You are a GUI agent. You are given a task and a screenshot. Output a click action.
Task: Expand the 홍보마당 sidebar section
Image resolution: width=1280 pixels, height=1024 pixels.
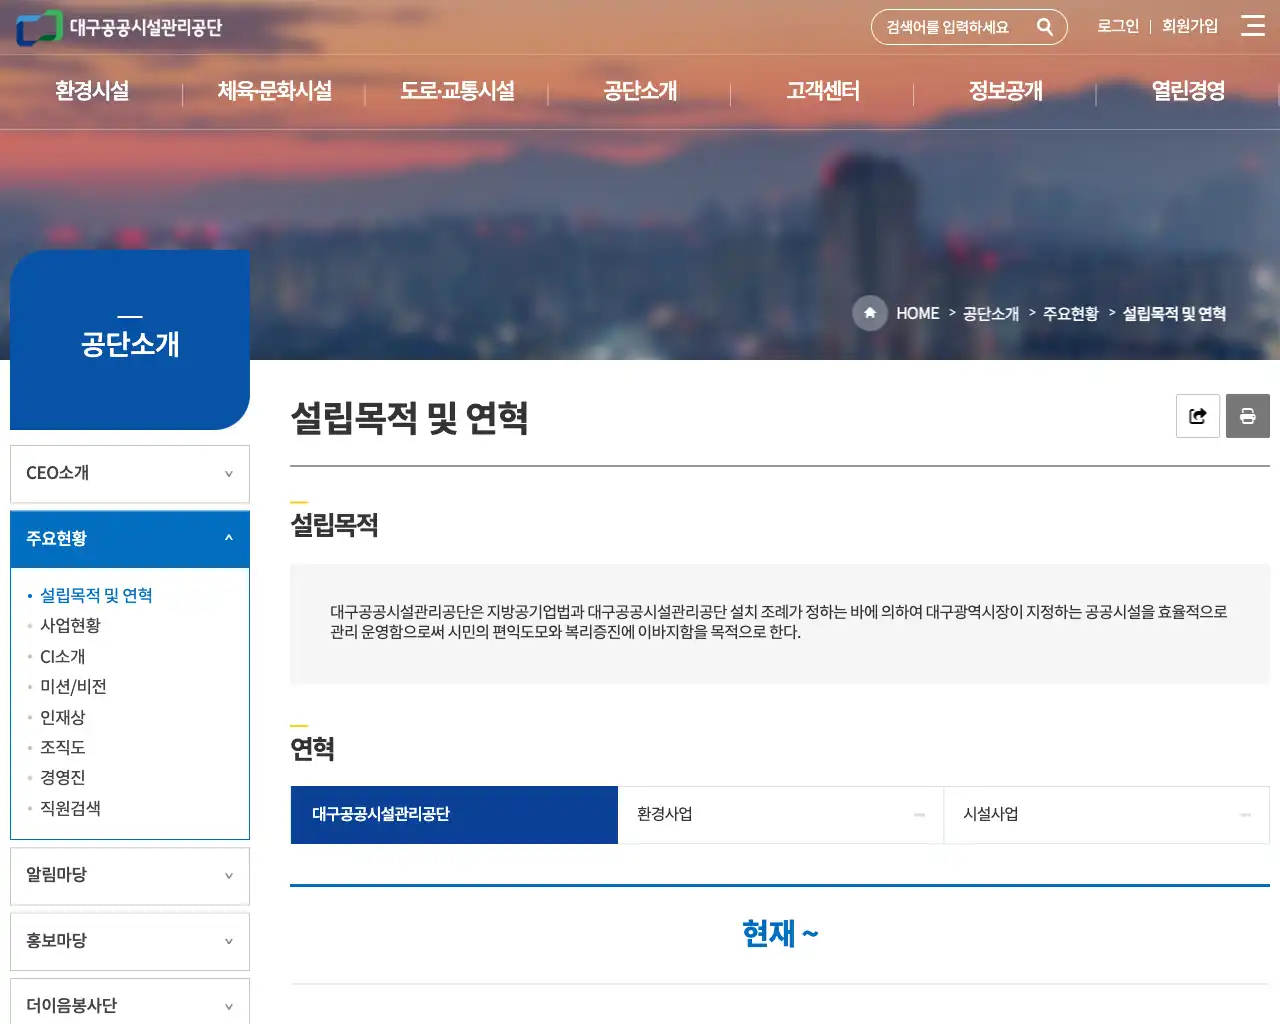[129, 941]
